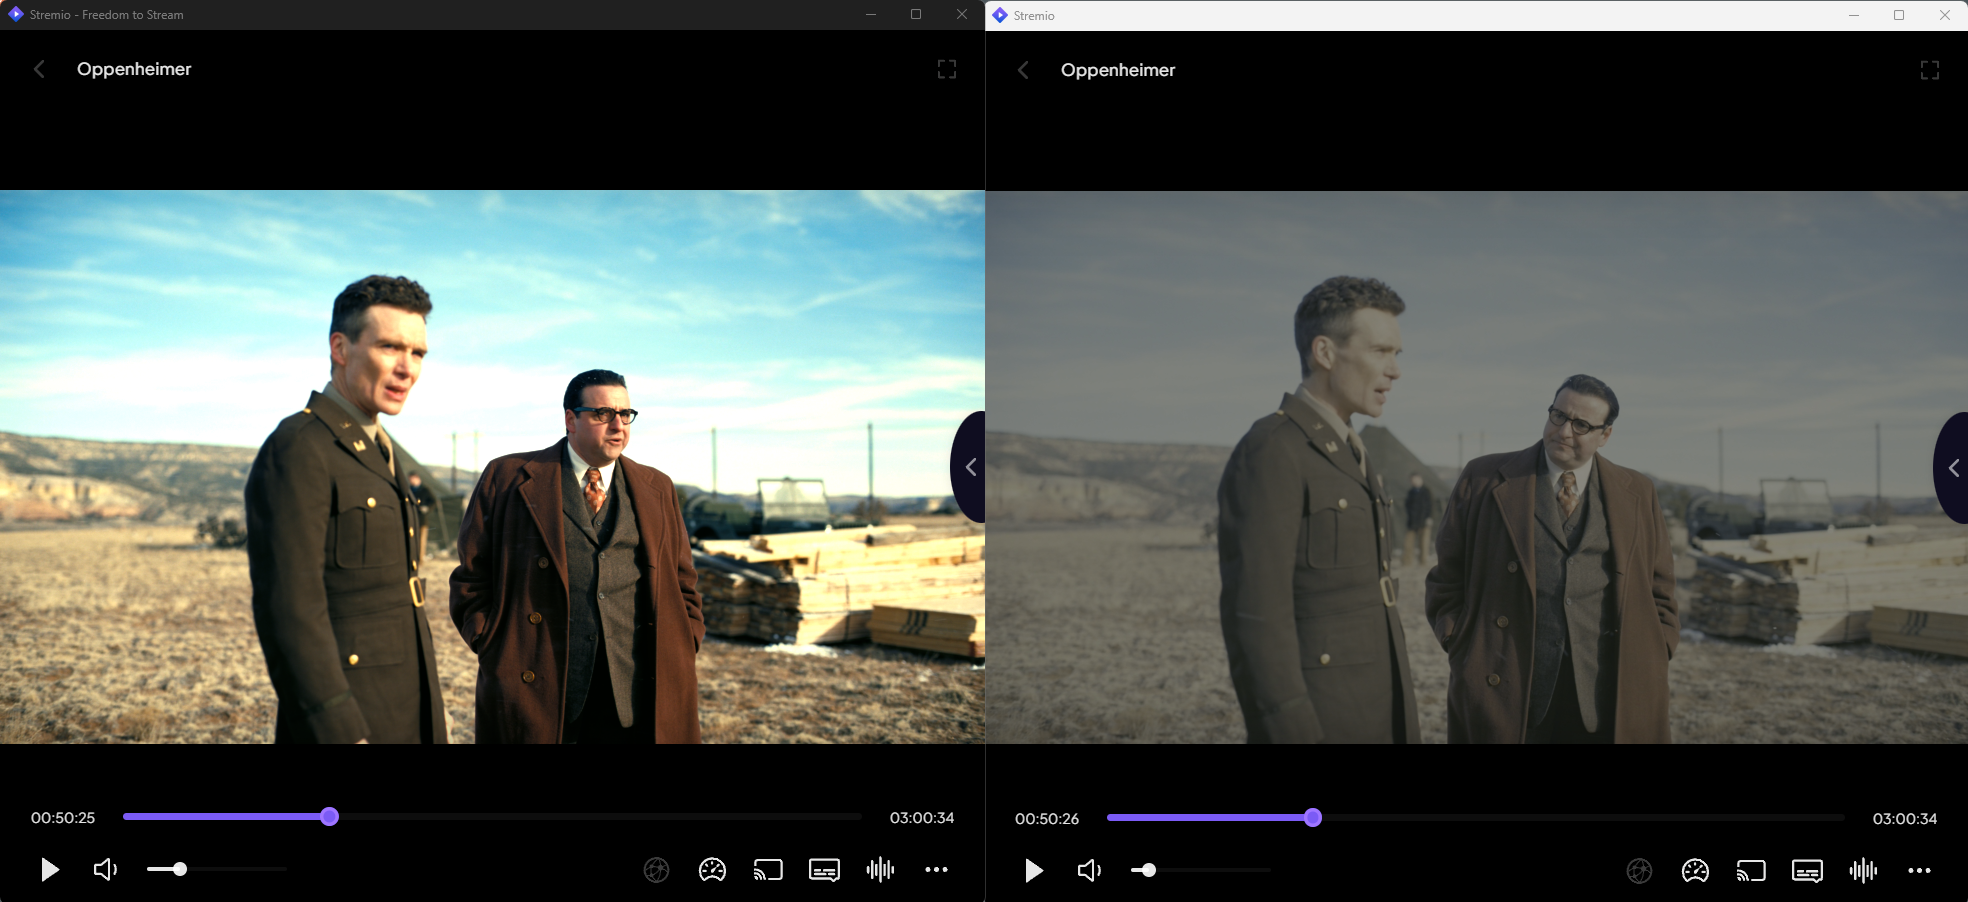Click Oppenheimer title in right window

(1118, 70)
